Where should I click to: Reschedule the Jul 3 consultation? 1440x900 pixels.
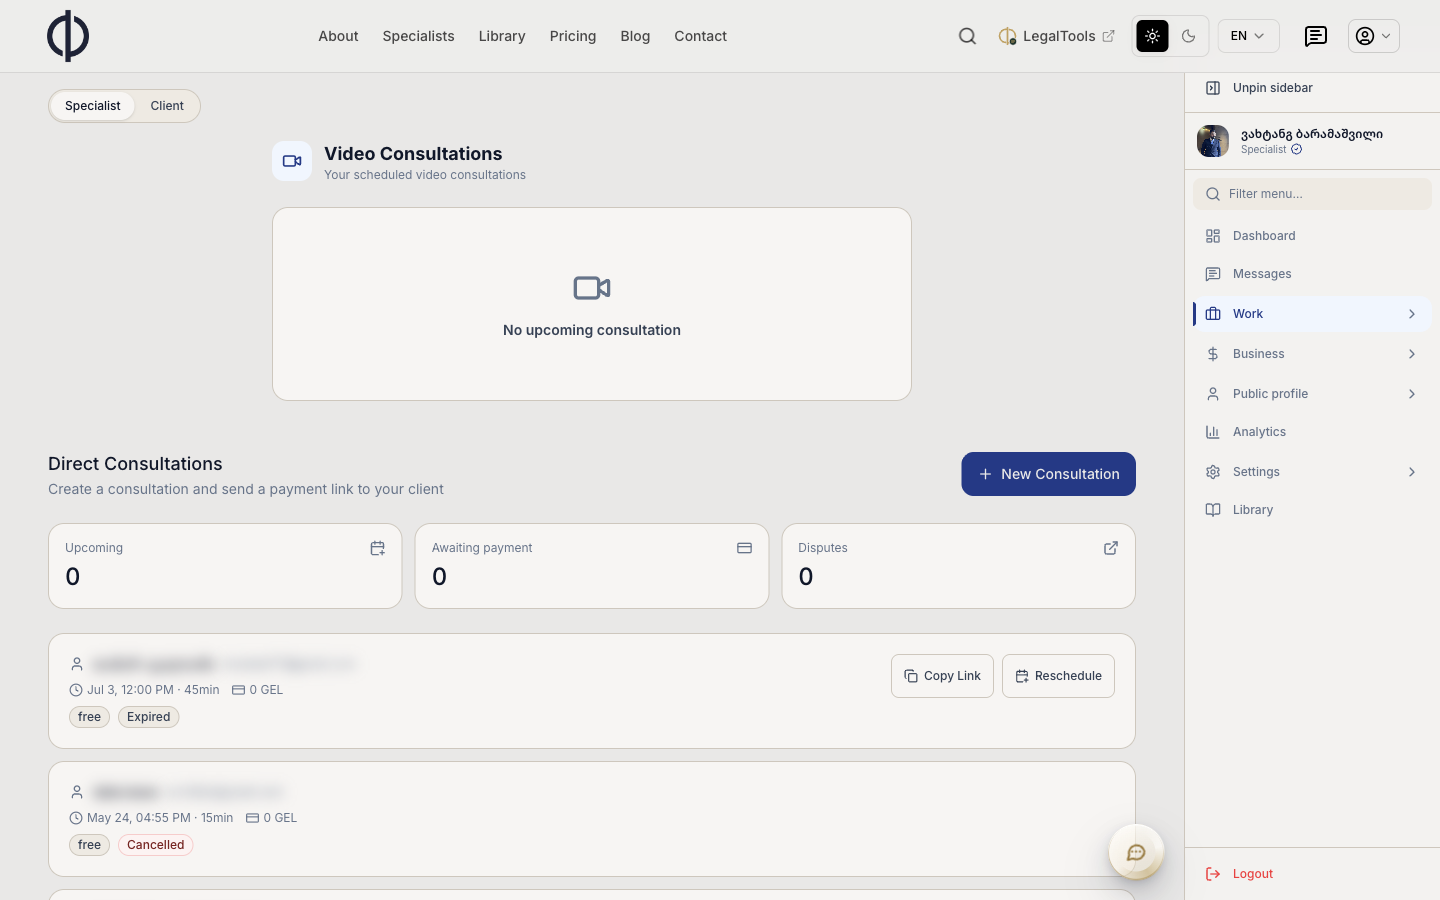pos(1058,676)
